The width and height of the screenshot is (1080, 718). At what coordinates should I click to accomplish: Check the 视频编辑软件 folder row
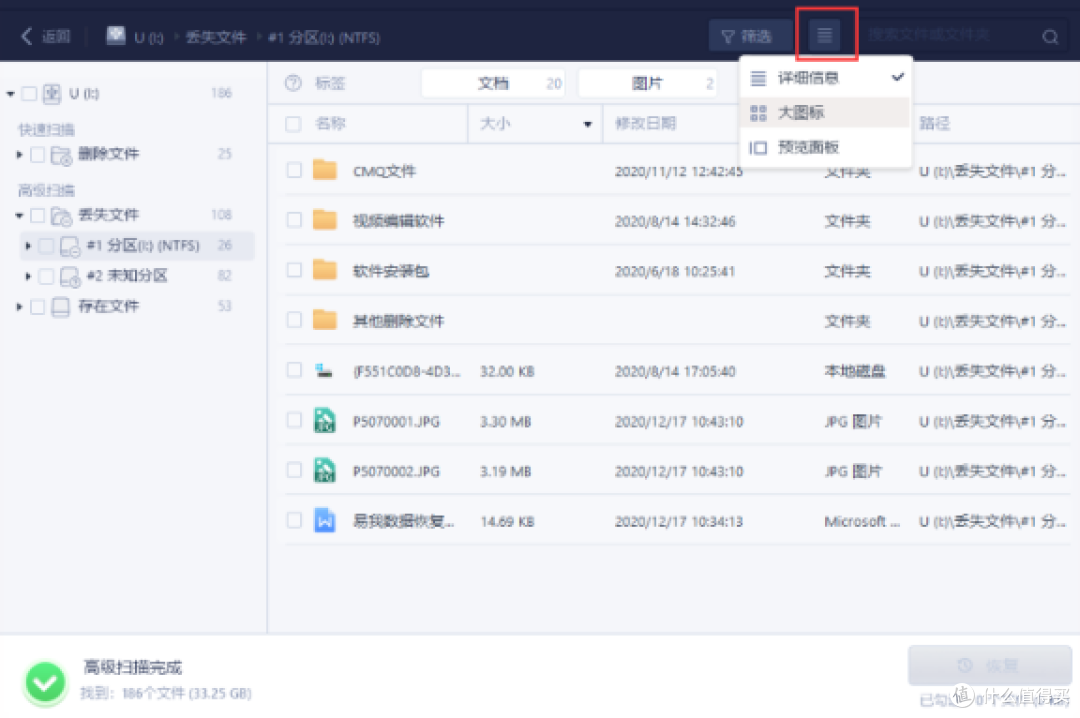point(294,220)
